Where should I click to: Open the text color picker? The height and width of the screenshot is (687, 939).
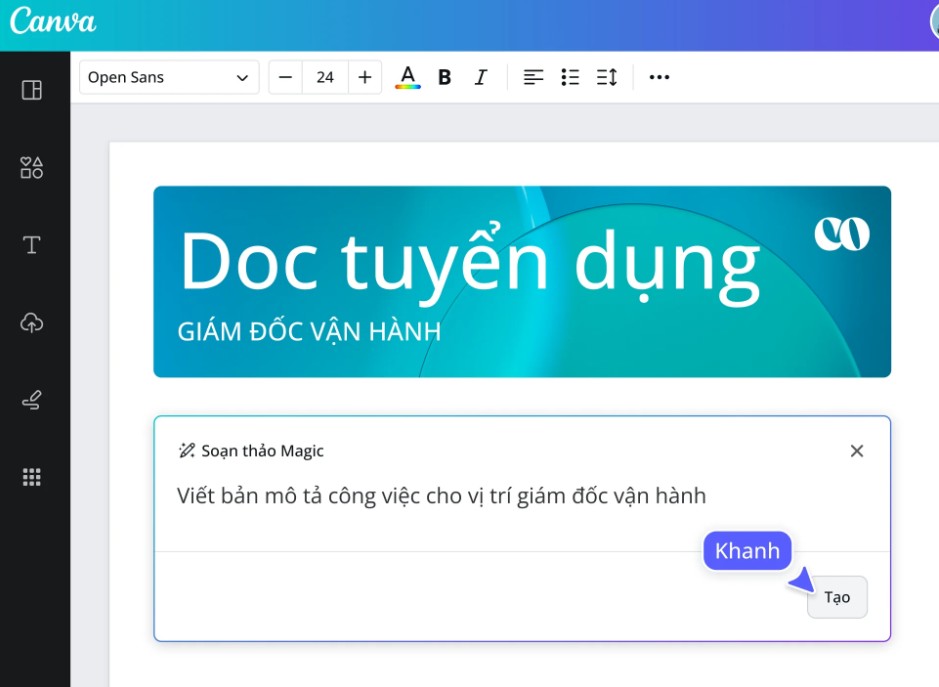tap(408, 77)
